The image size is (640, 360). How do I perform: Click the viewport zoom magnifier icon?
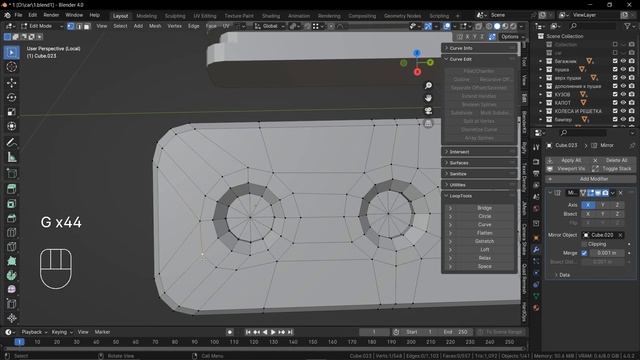tap(428, 85)
